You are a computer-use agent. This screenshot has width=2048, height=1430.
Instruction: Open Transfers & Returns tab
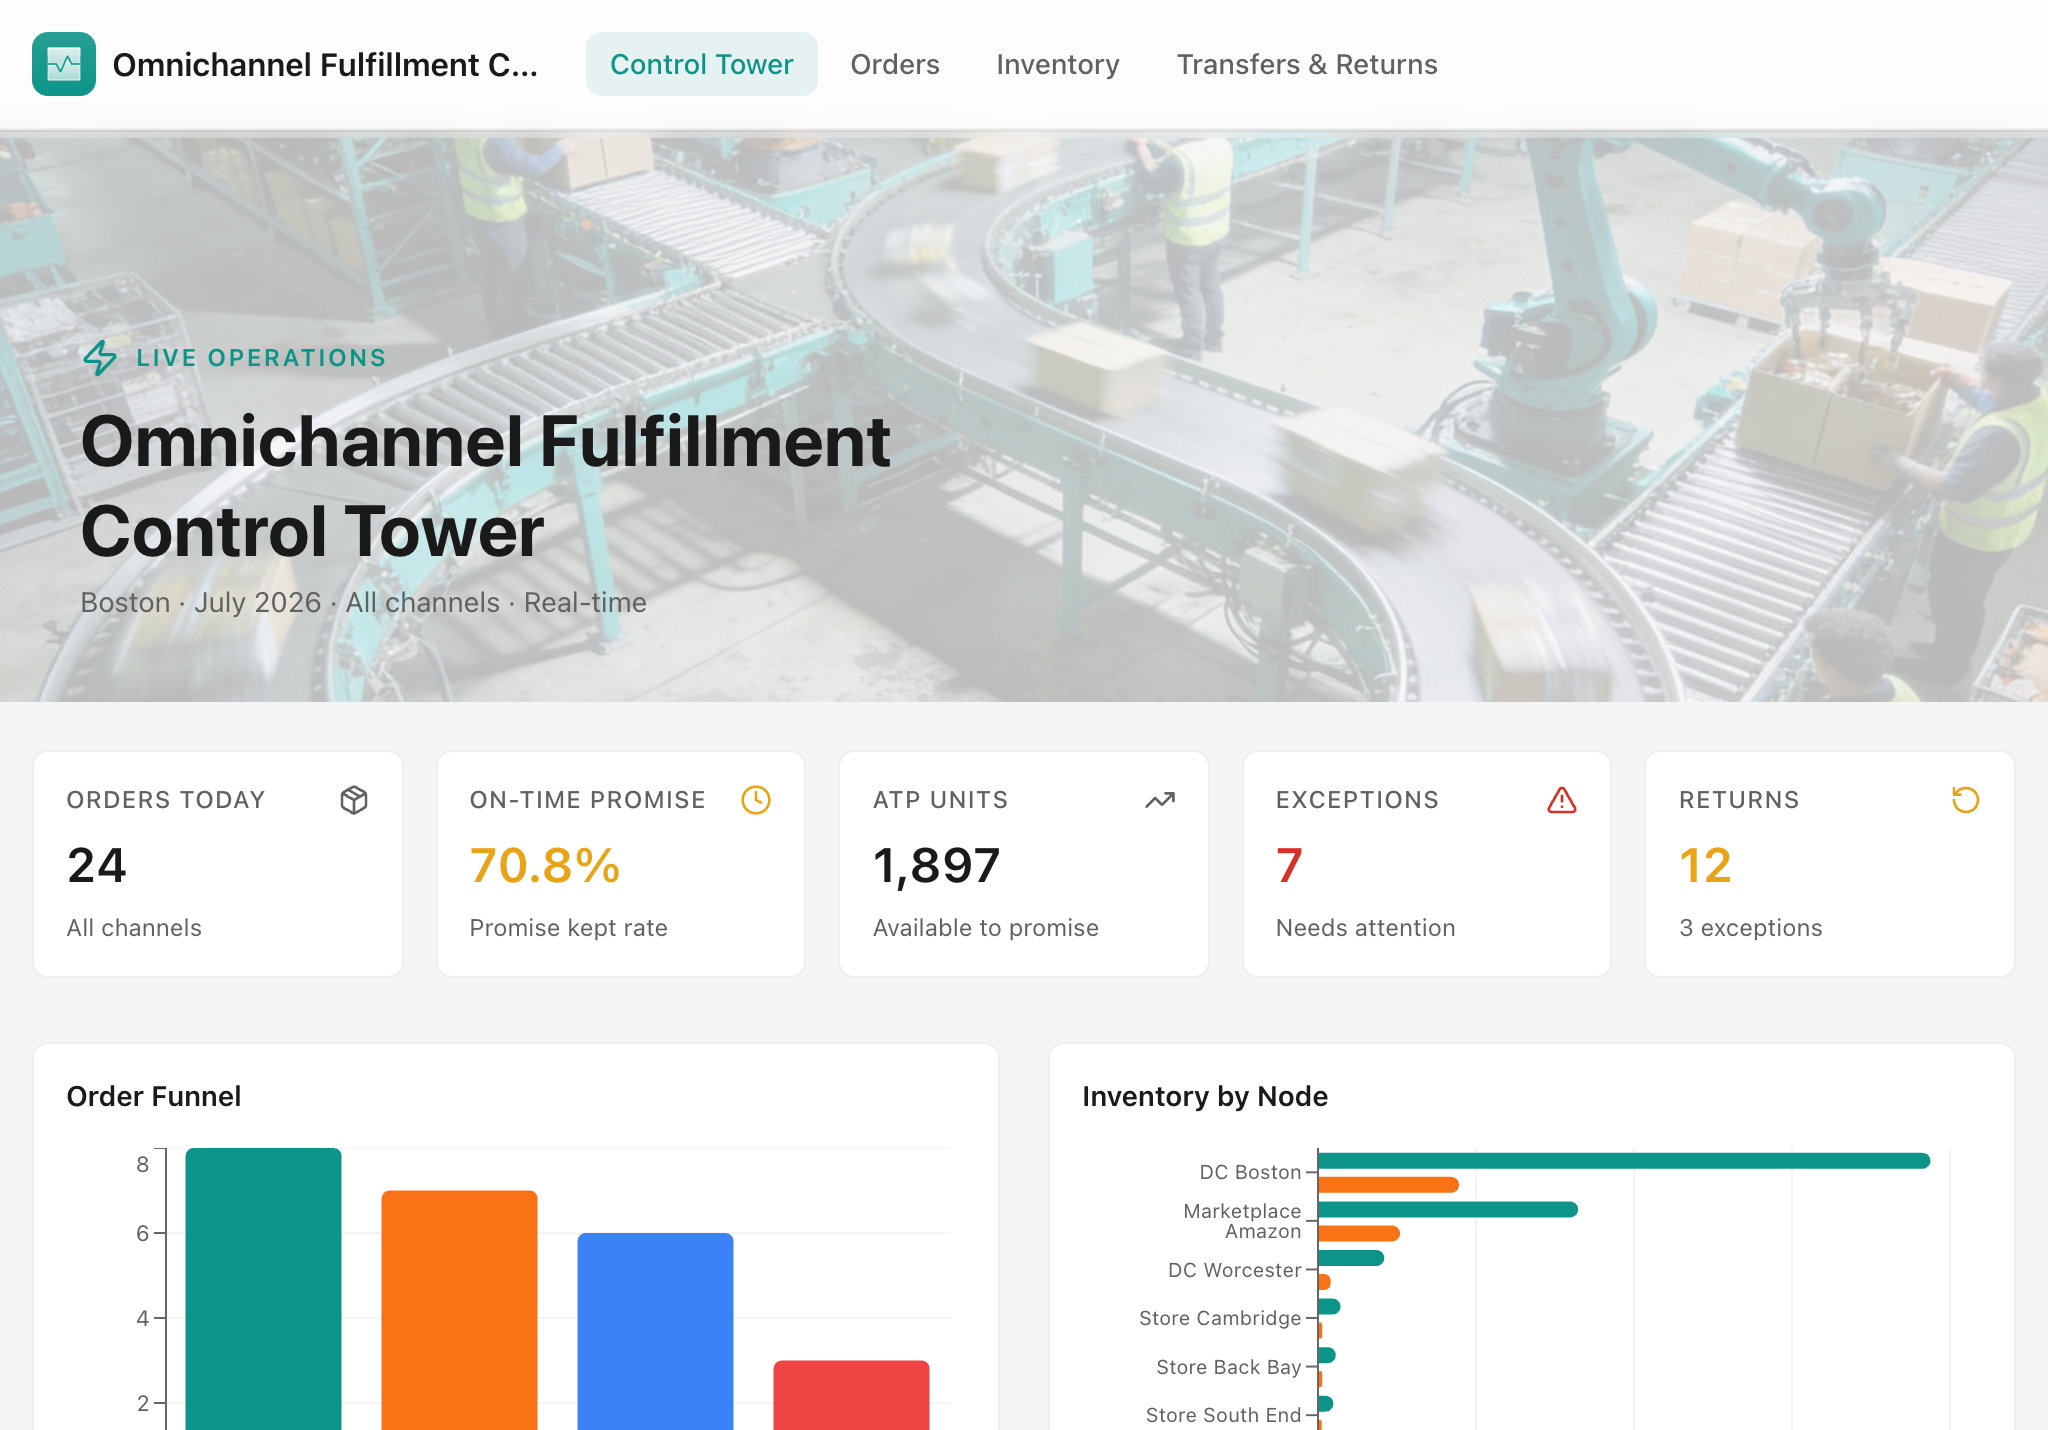[1307, 64]
